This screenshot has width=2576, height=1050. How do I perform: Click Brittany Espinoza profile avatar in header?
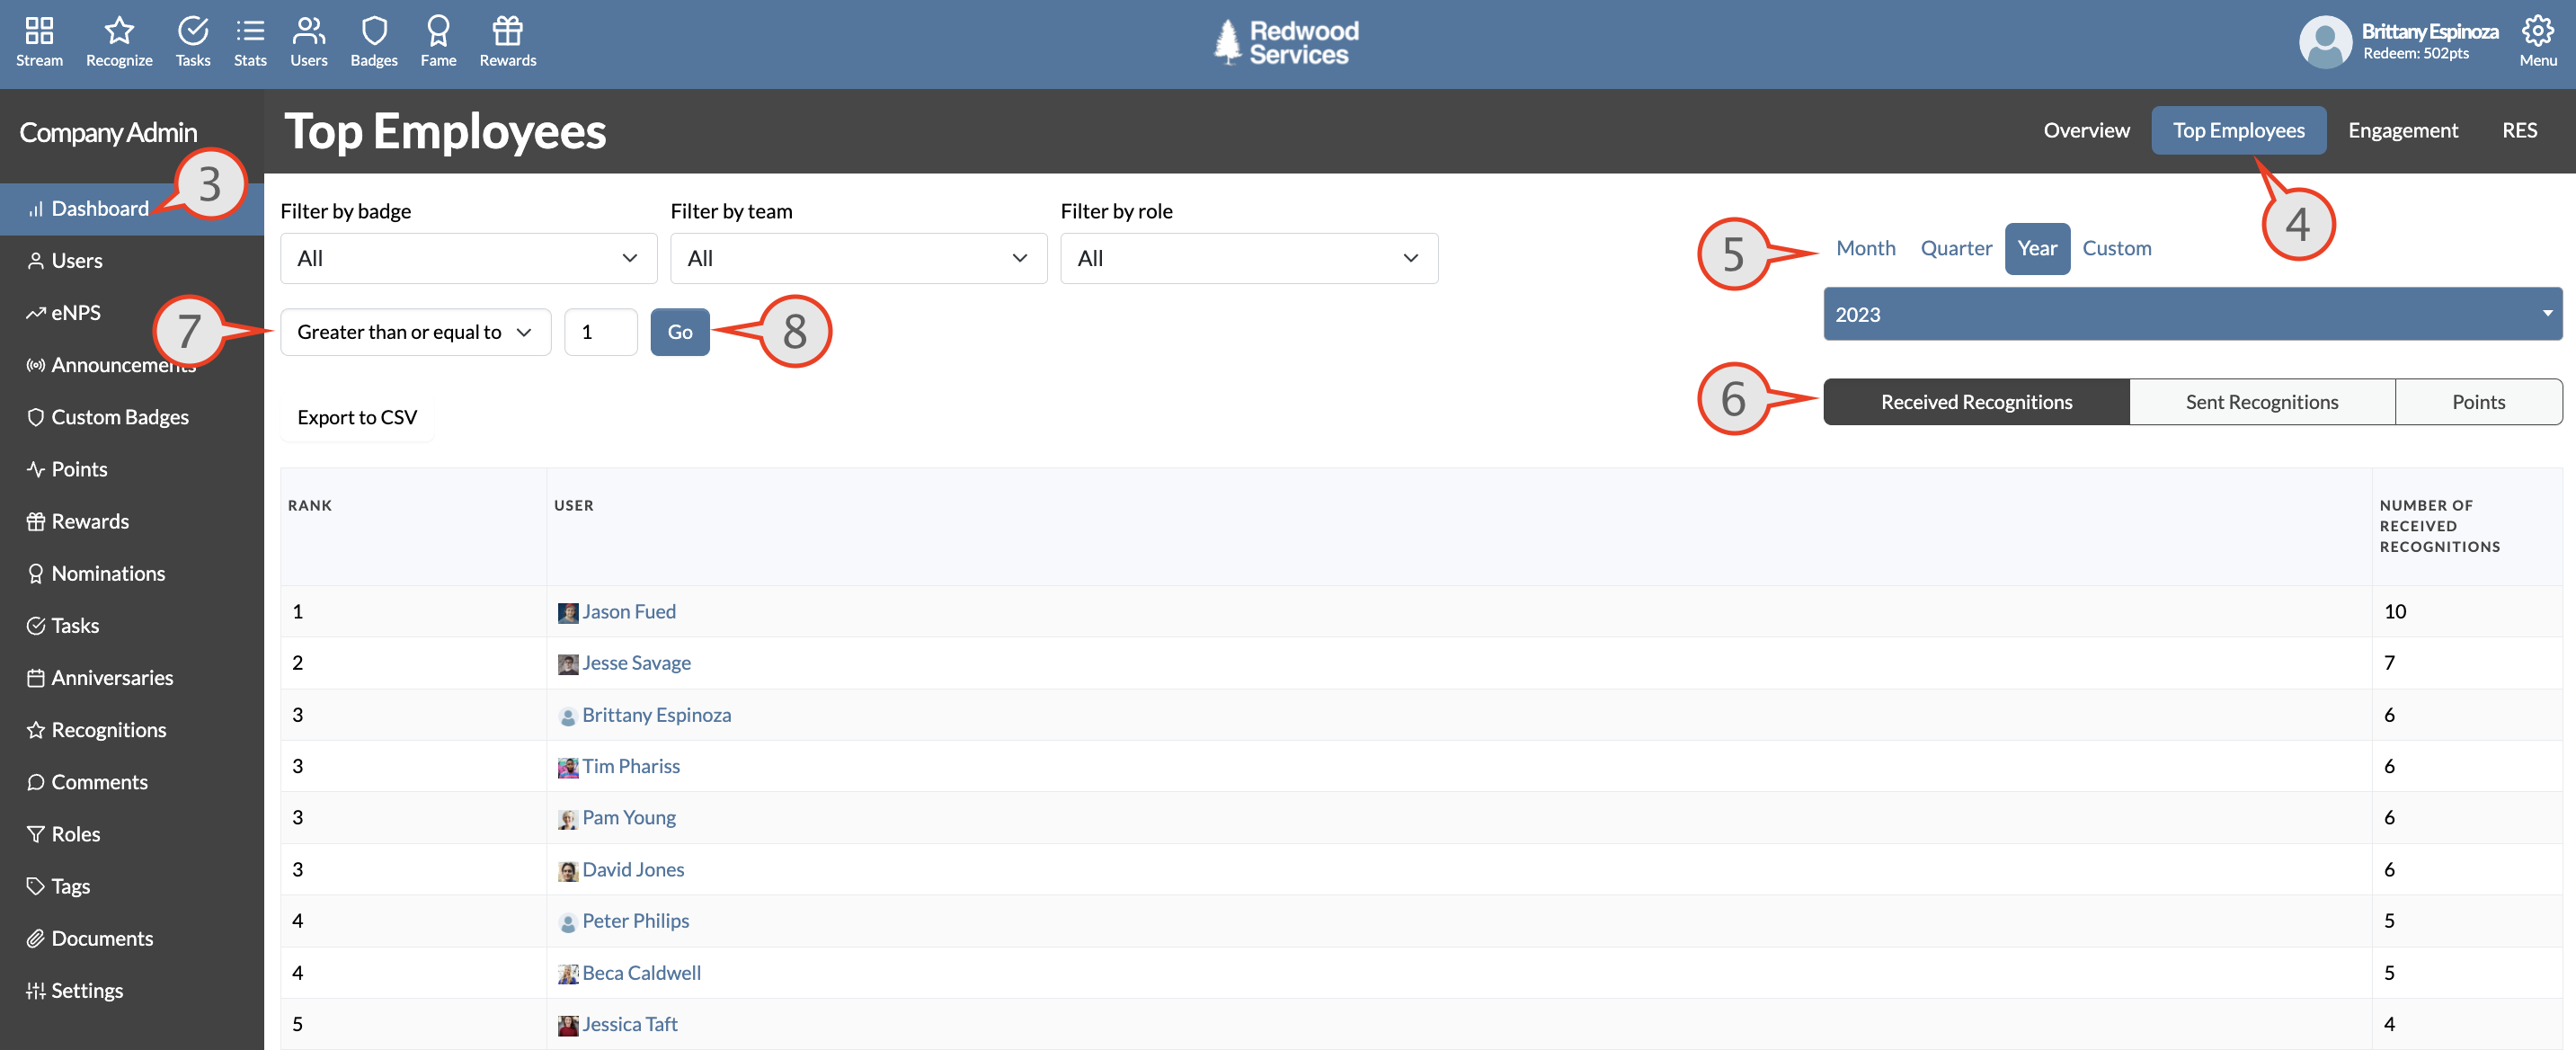(x=2325, y=43)
